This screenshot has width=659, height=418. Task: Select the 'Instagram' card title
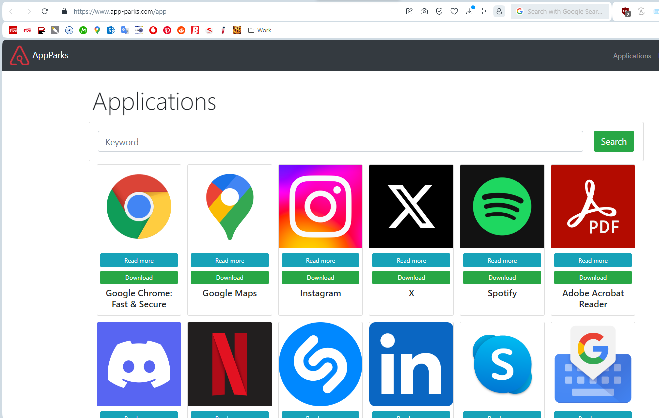[320, 293]
